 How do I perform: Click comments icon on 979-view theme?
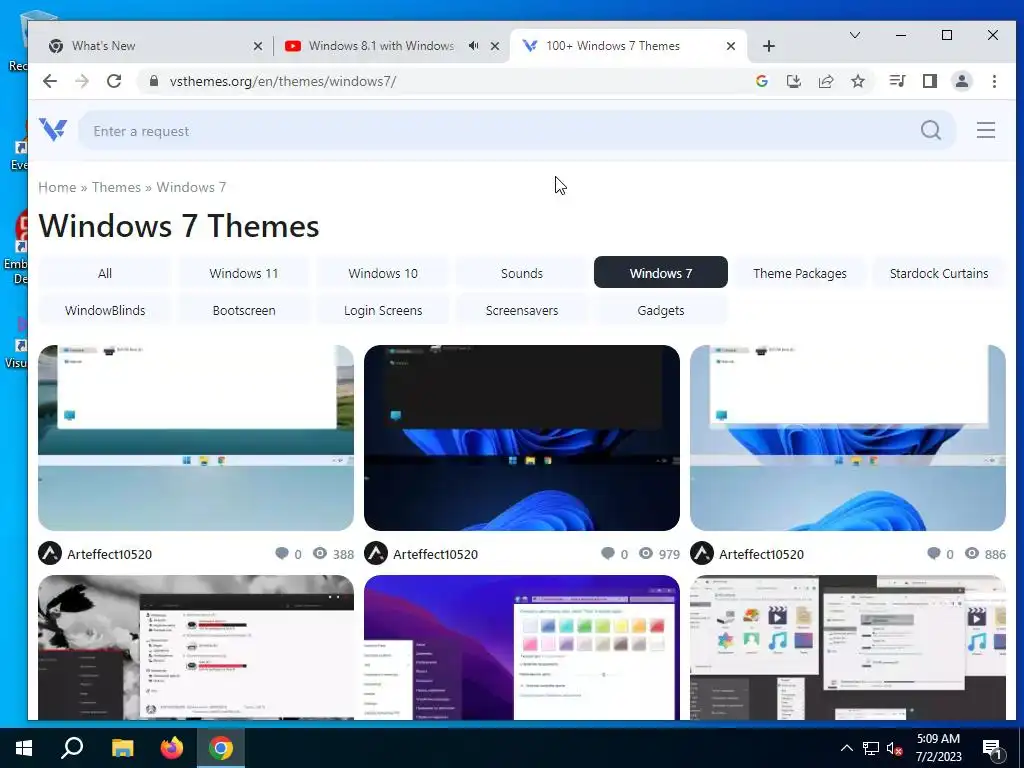click(607, 554)
